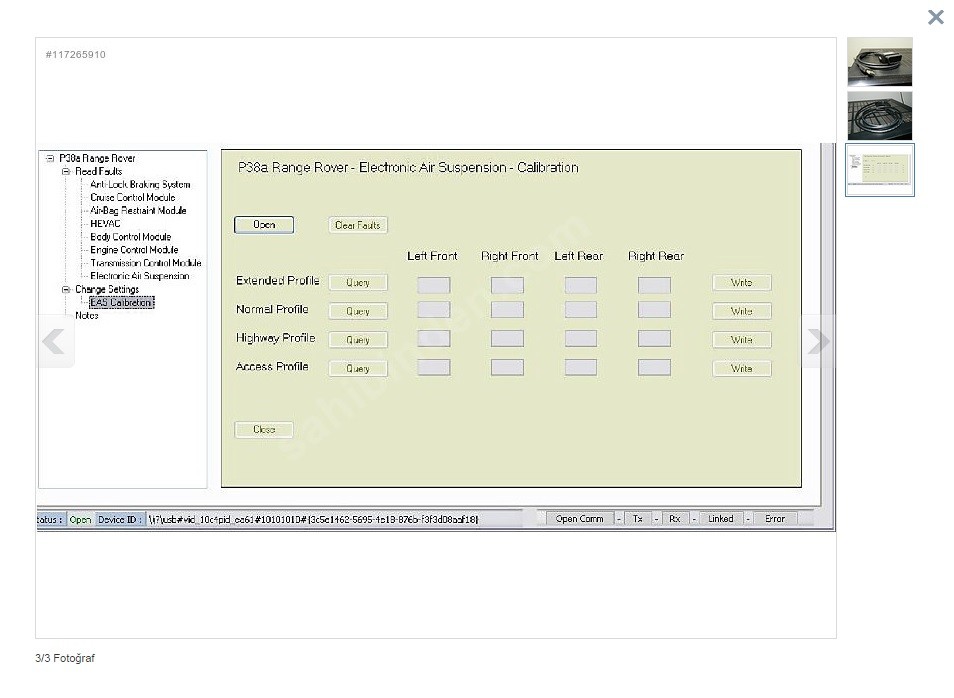This screenshot has width=954, height=698.
Task: Open the second cable photo thumbnail
Action: [x=879, y=116]
